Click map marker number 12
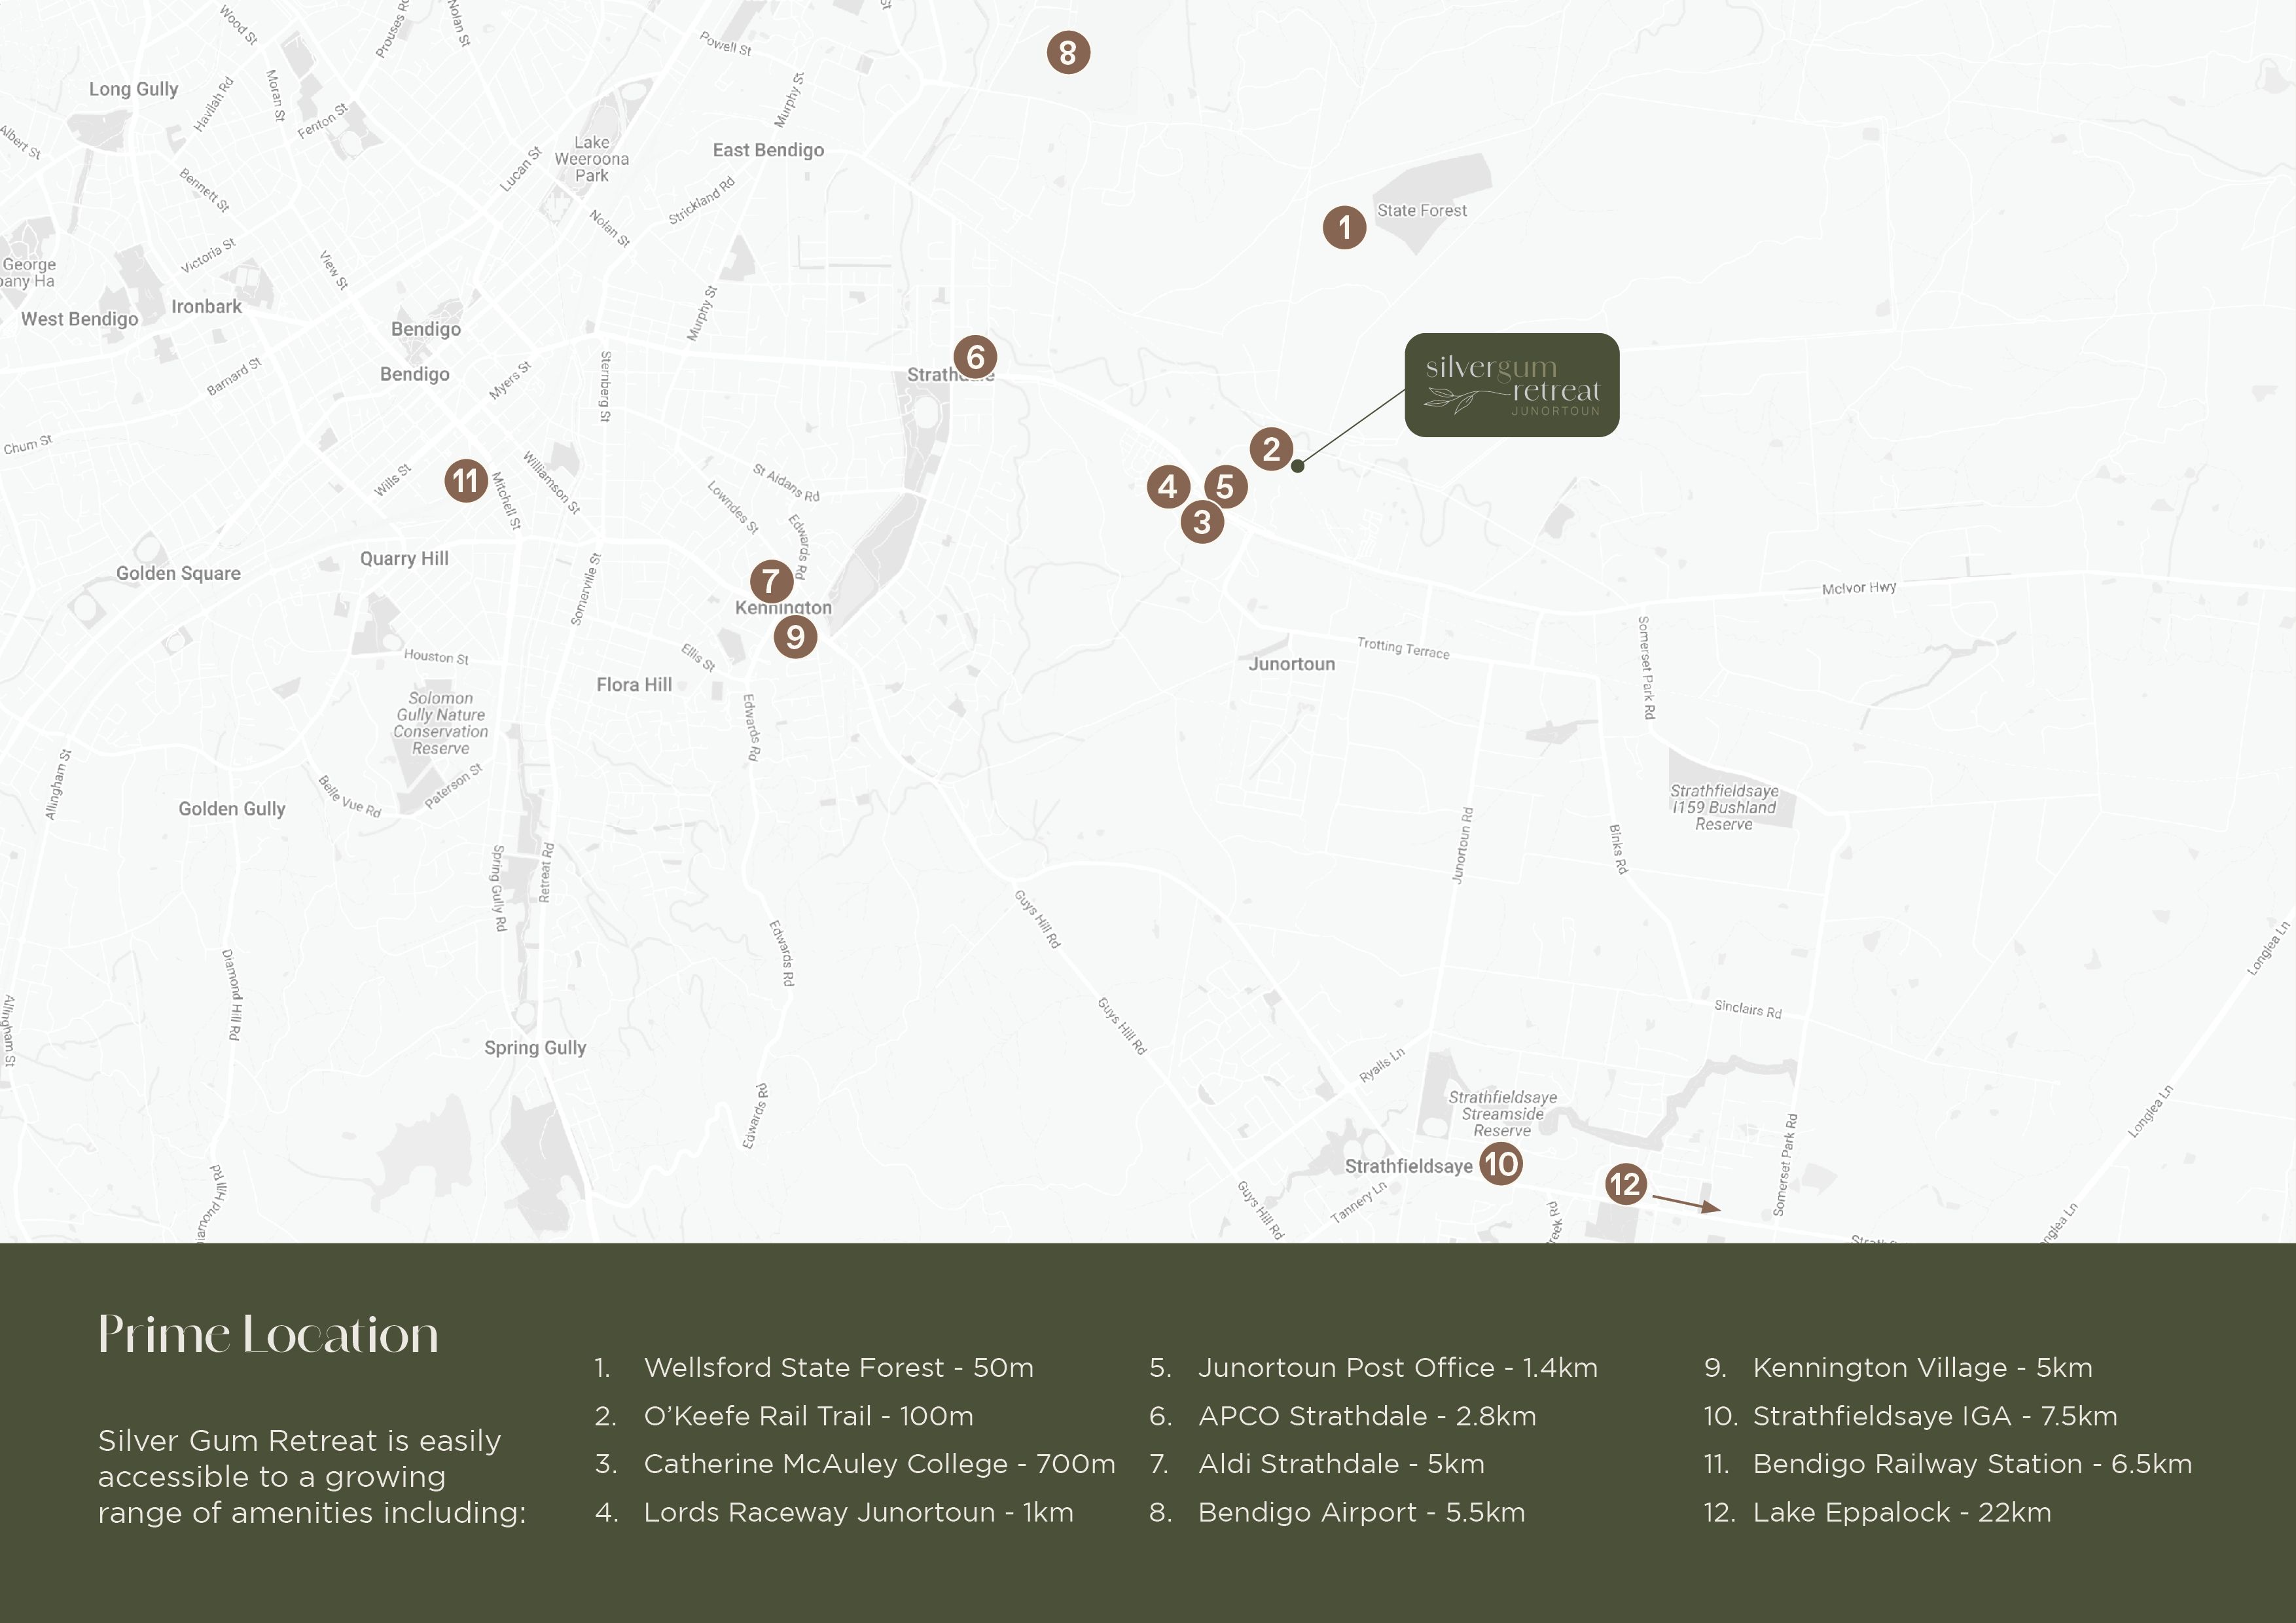 pyautogui.click(x=1625, y=1184)
